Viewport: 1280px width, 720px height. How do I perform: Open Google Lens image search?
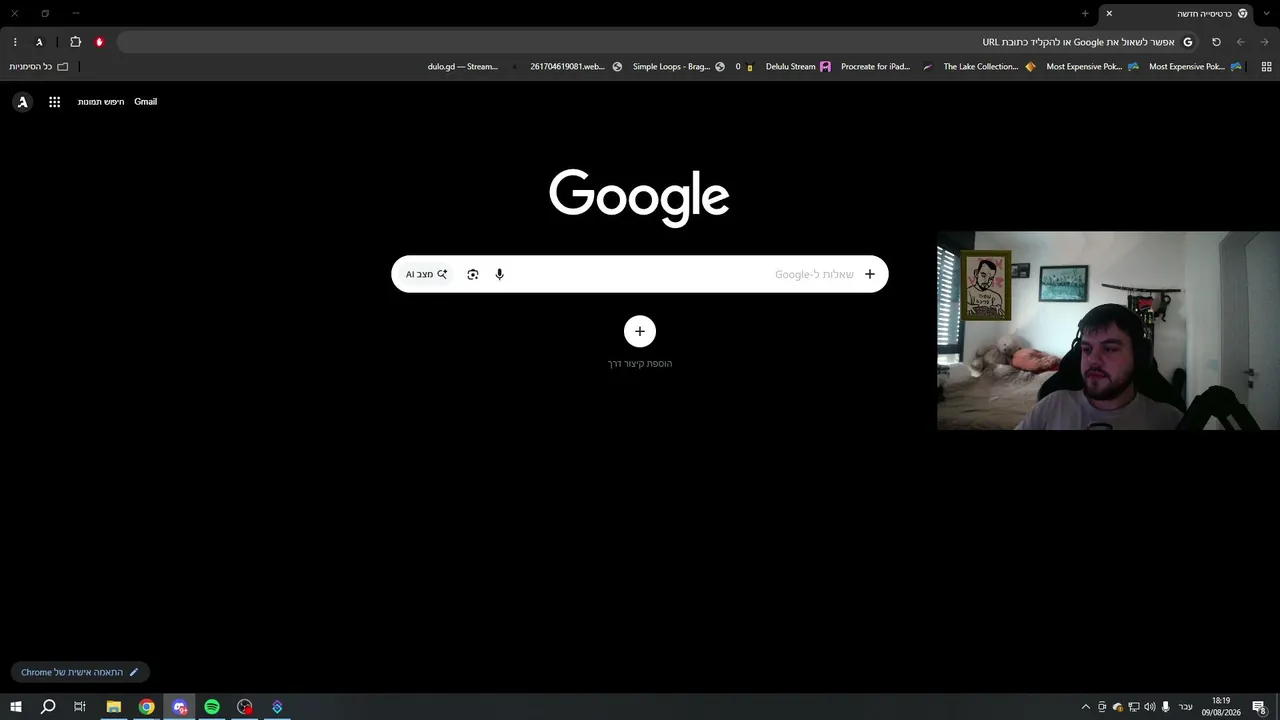point(473,274)
